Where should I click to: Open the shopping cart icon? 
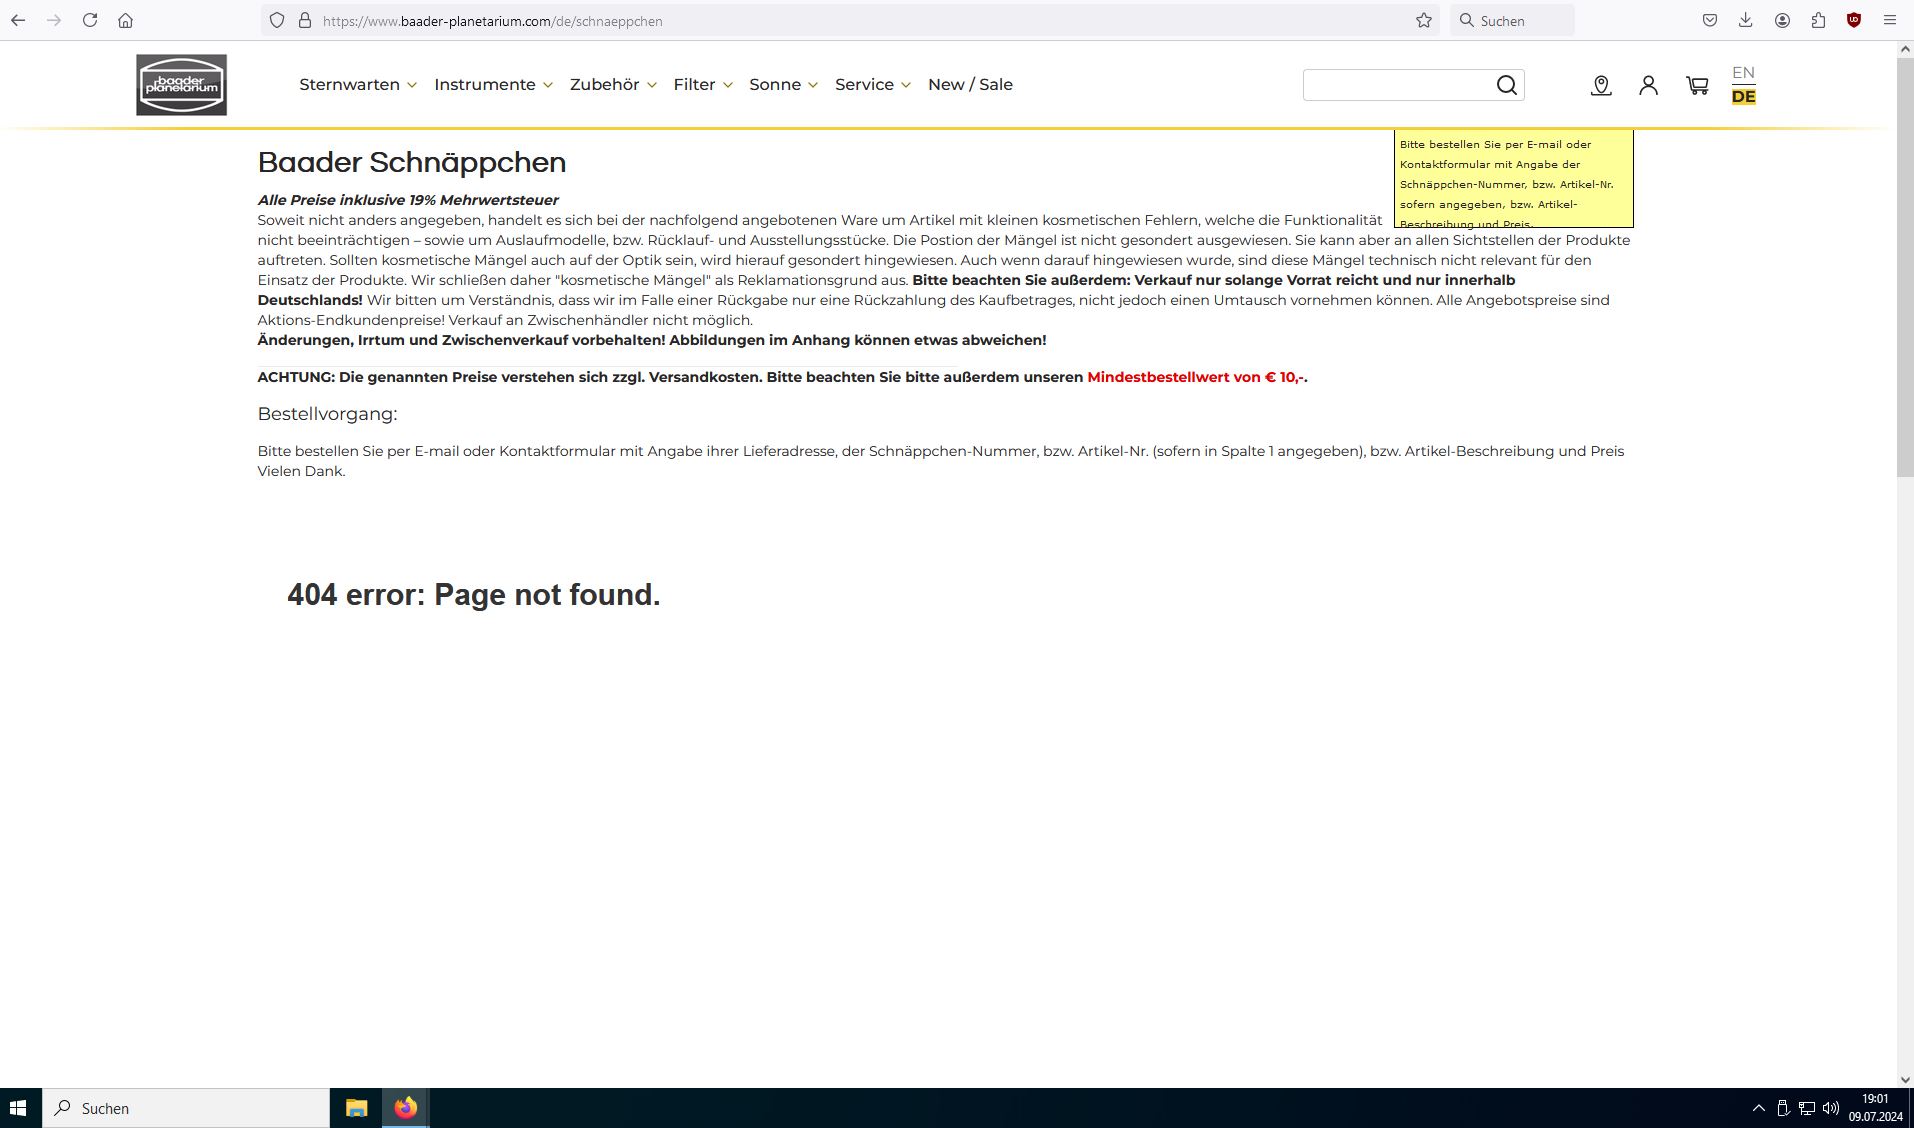(1697, 86)
